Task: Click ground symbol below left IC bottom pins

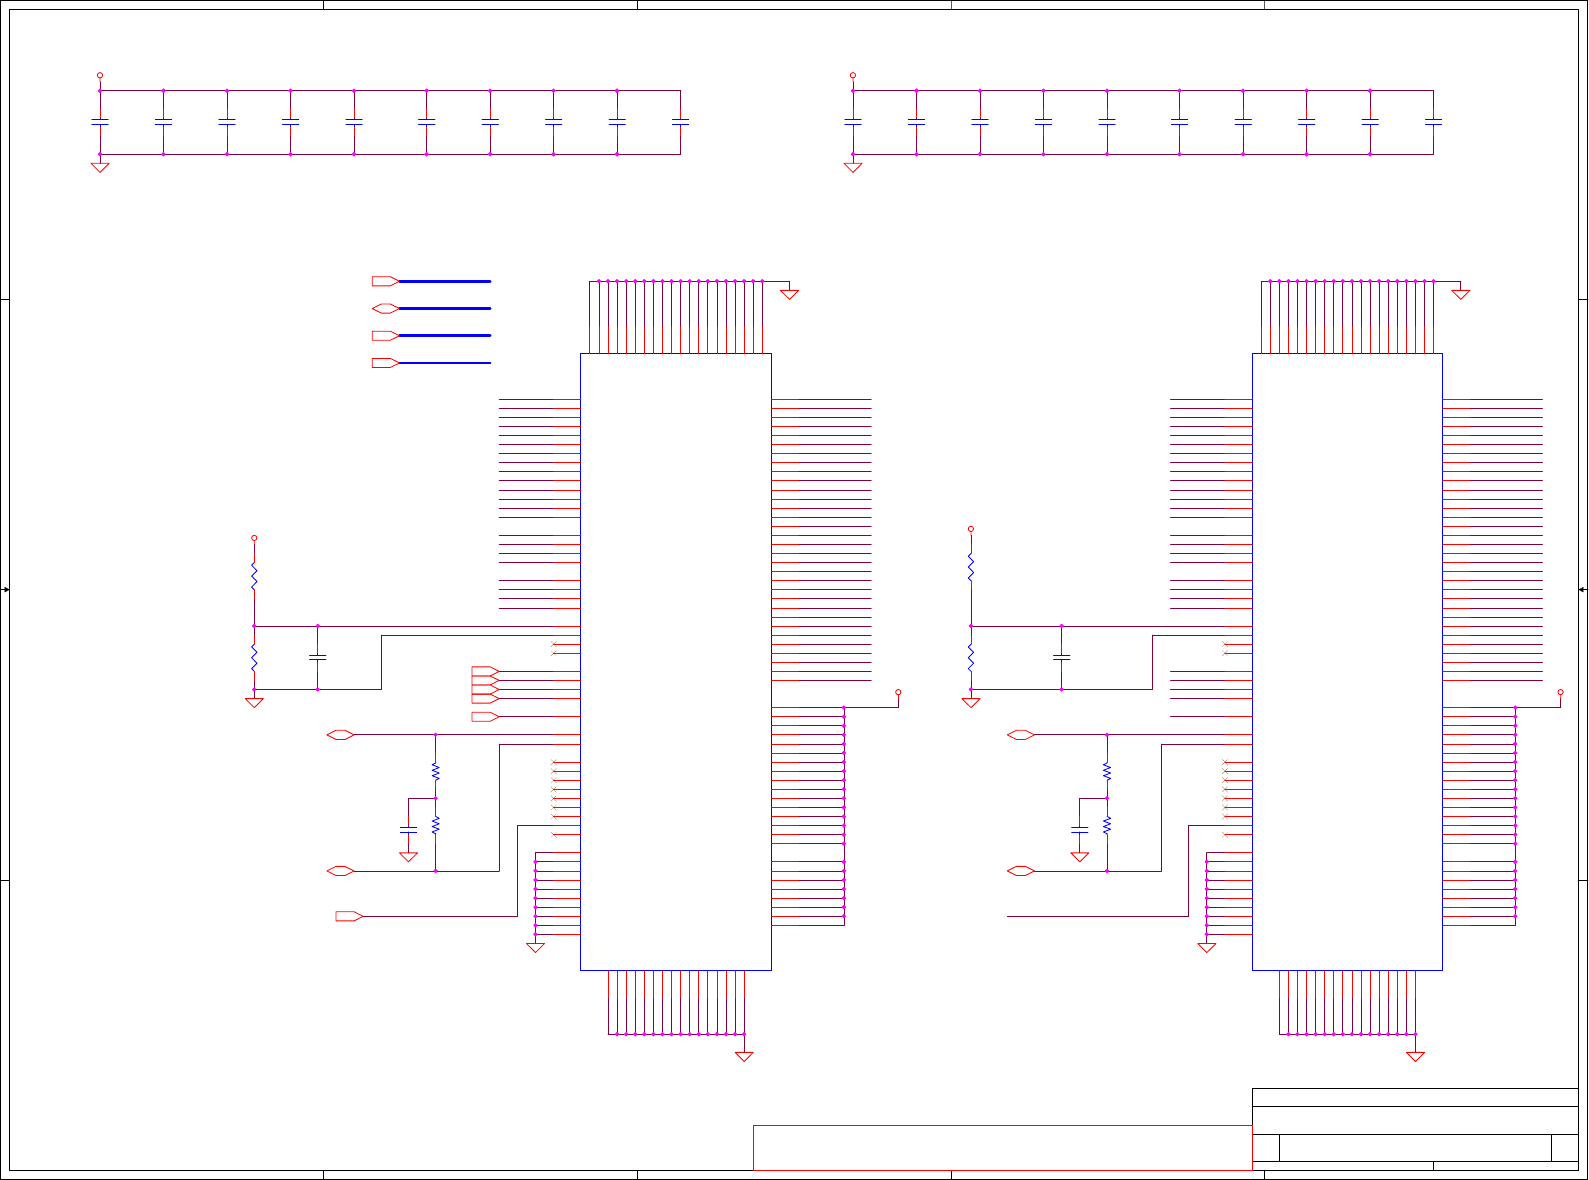Action: coord(744,1056)
